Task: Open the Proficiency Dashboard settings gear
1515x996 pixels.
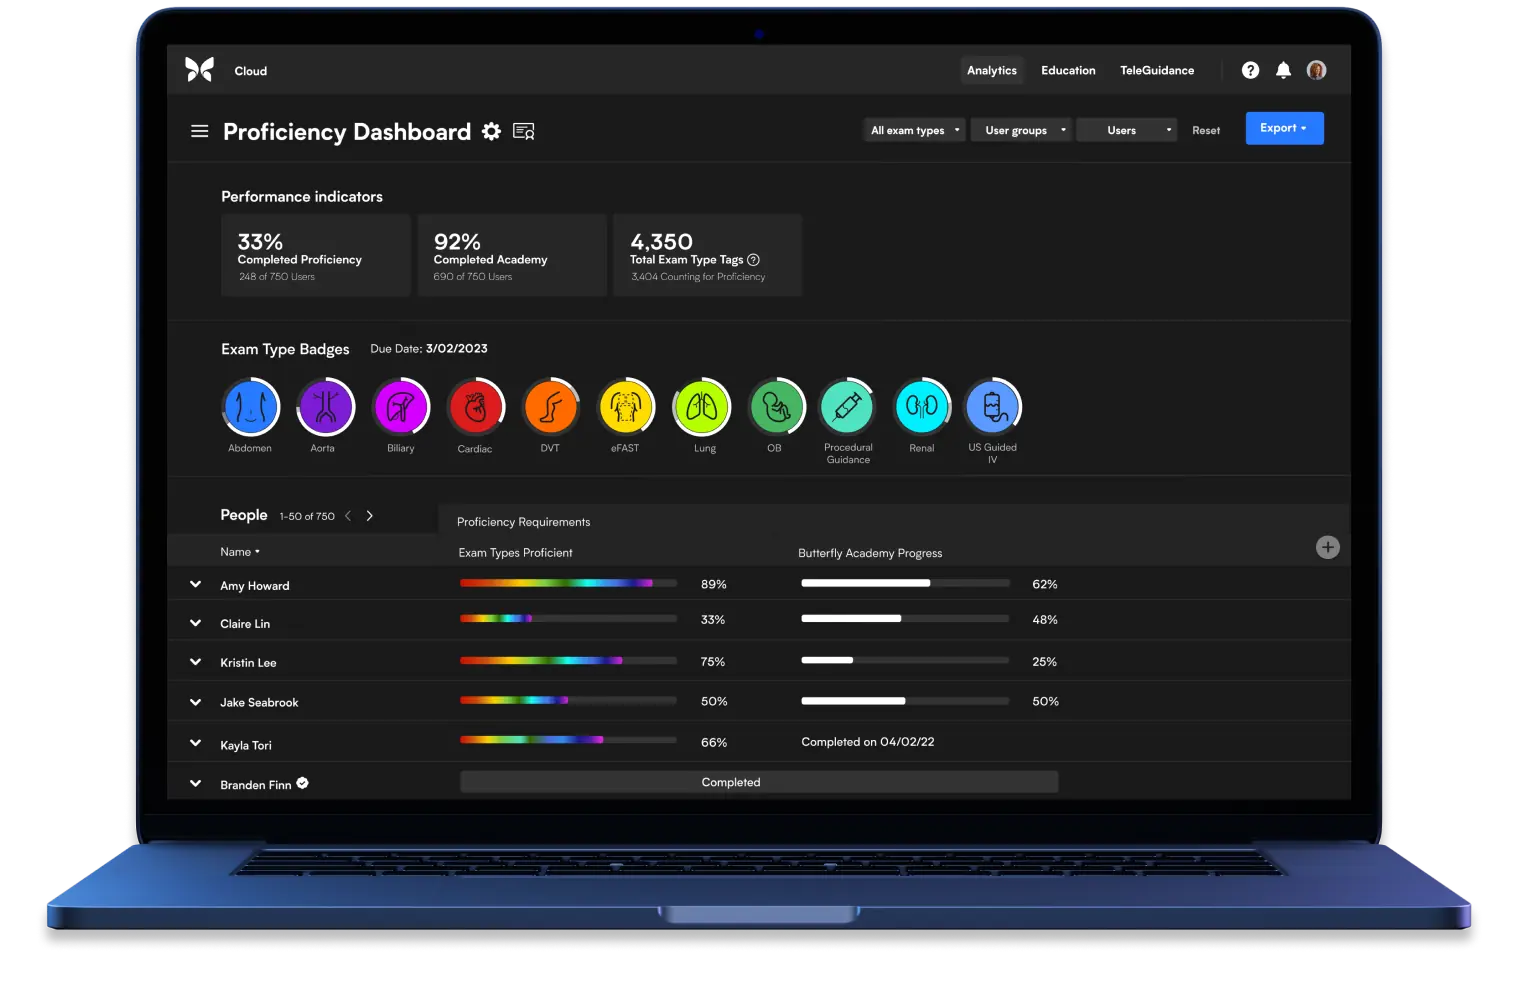Action: point(491,131)
